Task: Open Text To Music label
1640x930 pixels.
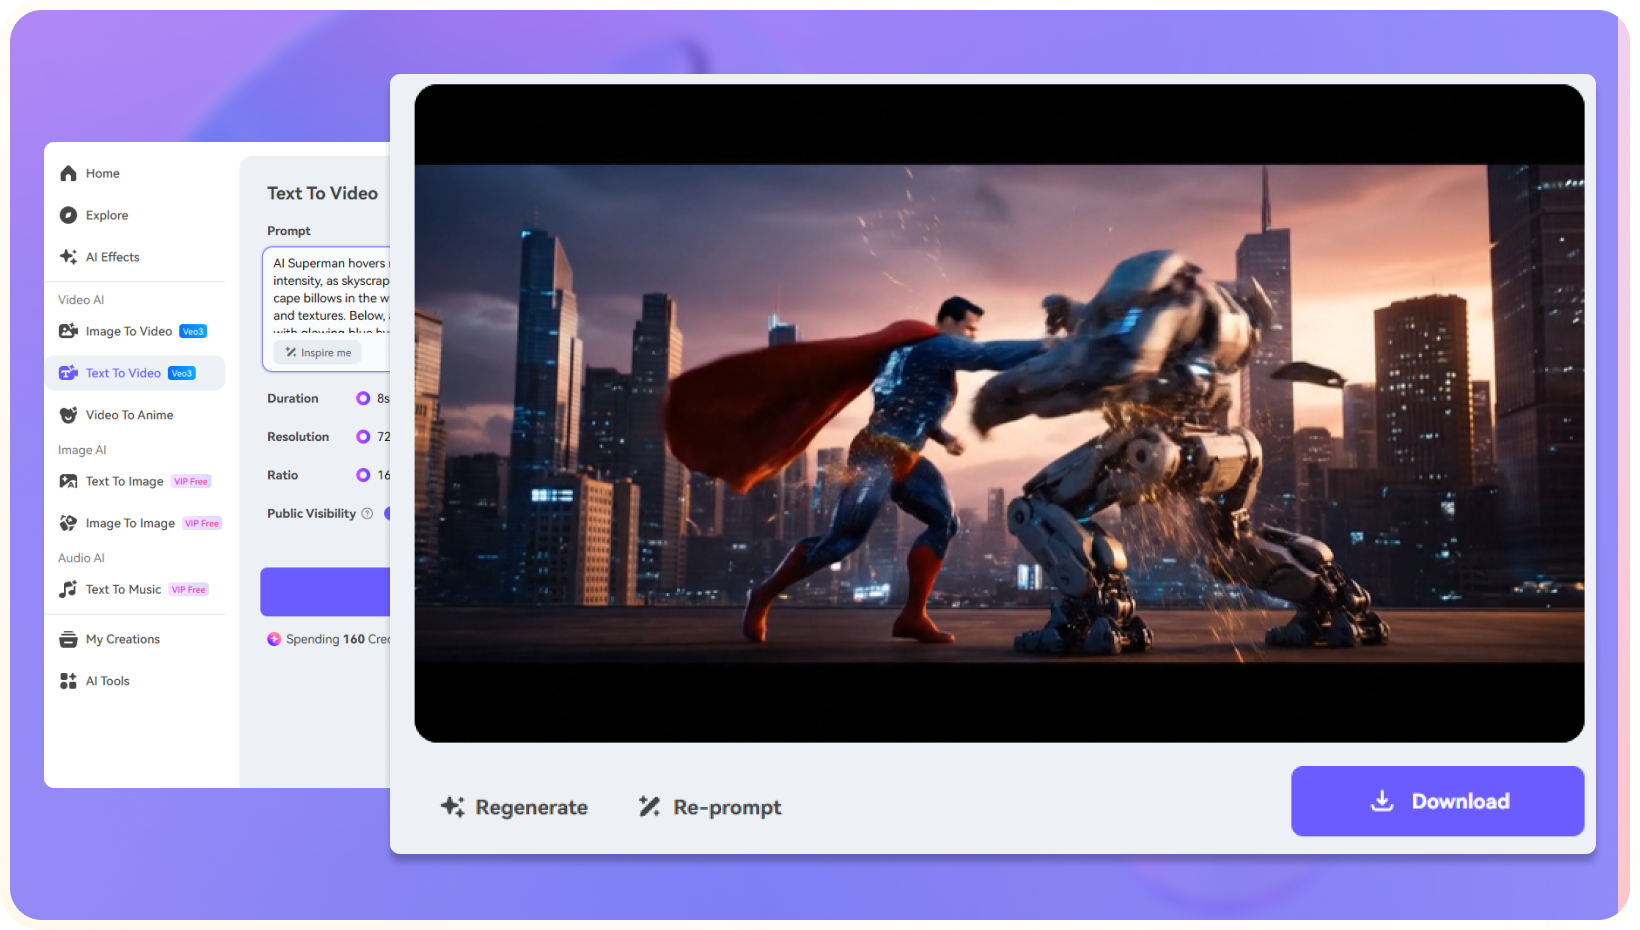Action: (x=123, y=589)
